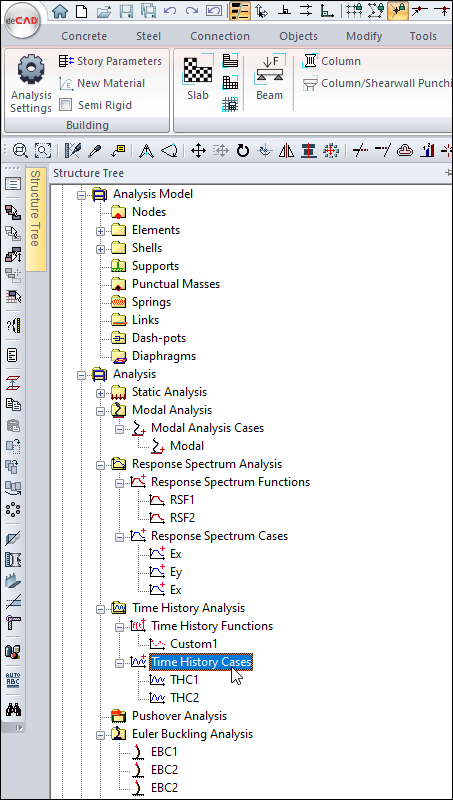The height and width of the screenshot is (800, 453).
Task: Select the Springs tree item
Action: (x=151, y=302)
